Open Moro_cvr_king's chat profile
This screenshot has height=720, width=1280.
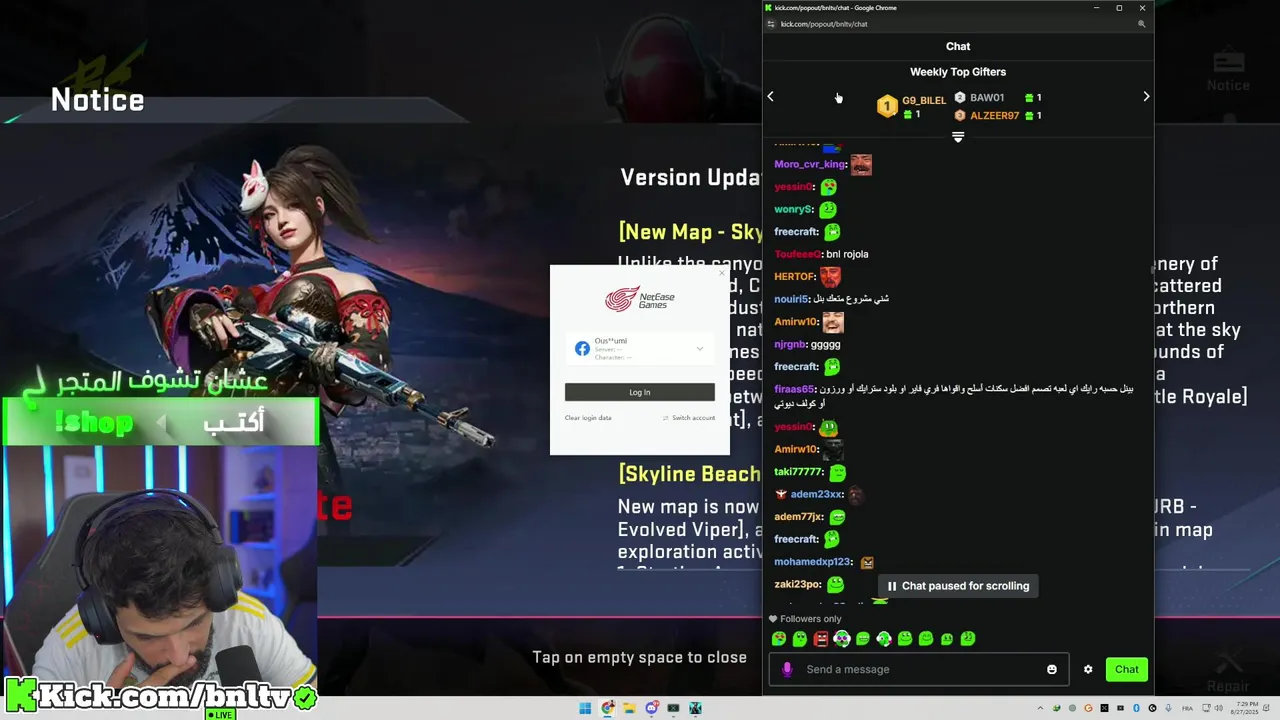point(810,164)
